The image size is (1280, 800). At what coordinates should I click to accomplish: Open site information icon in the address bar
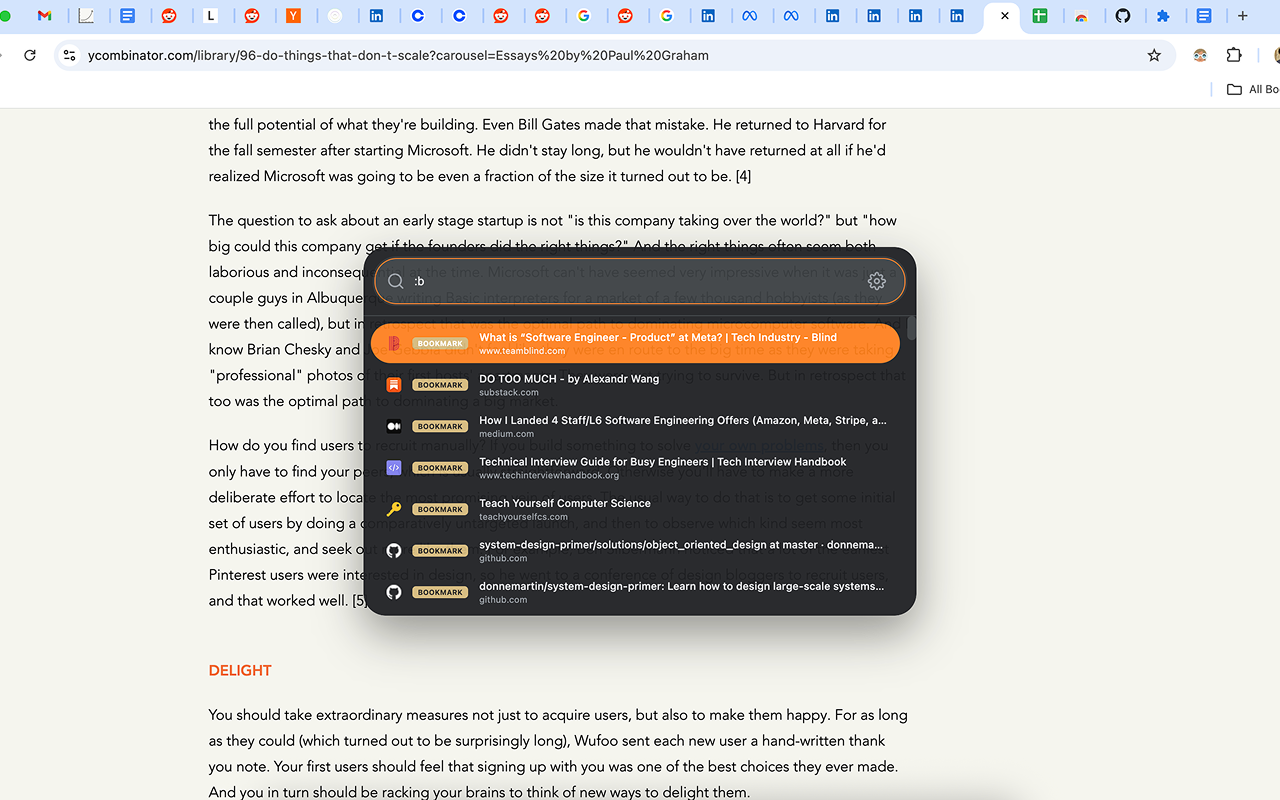tap(68, 55)
